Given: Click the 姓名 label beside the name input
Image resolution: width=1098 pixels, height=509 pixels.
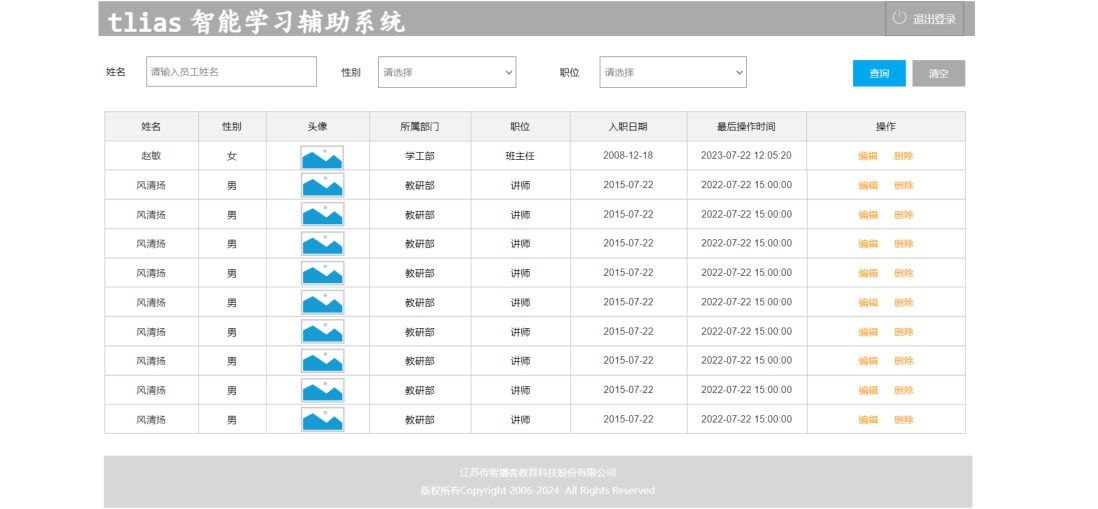Looking at the screenshot, I should (x=116, y=71).
